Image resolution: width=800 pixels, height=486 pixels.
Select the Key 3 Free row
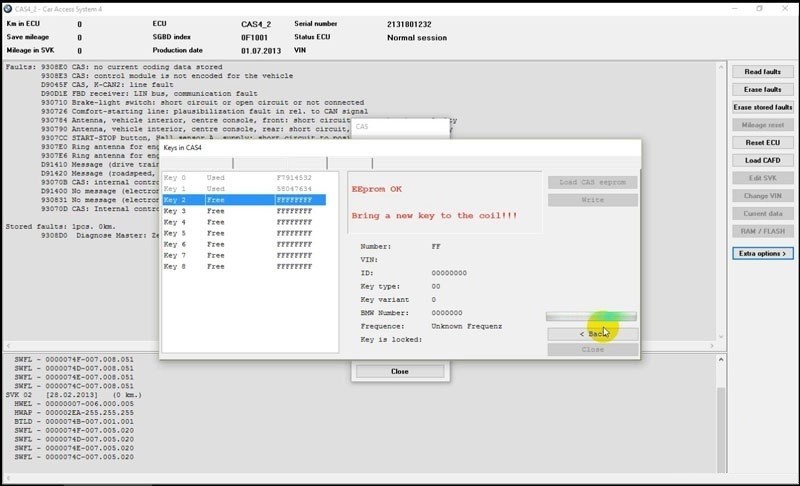(244, 211)
